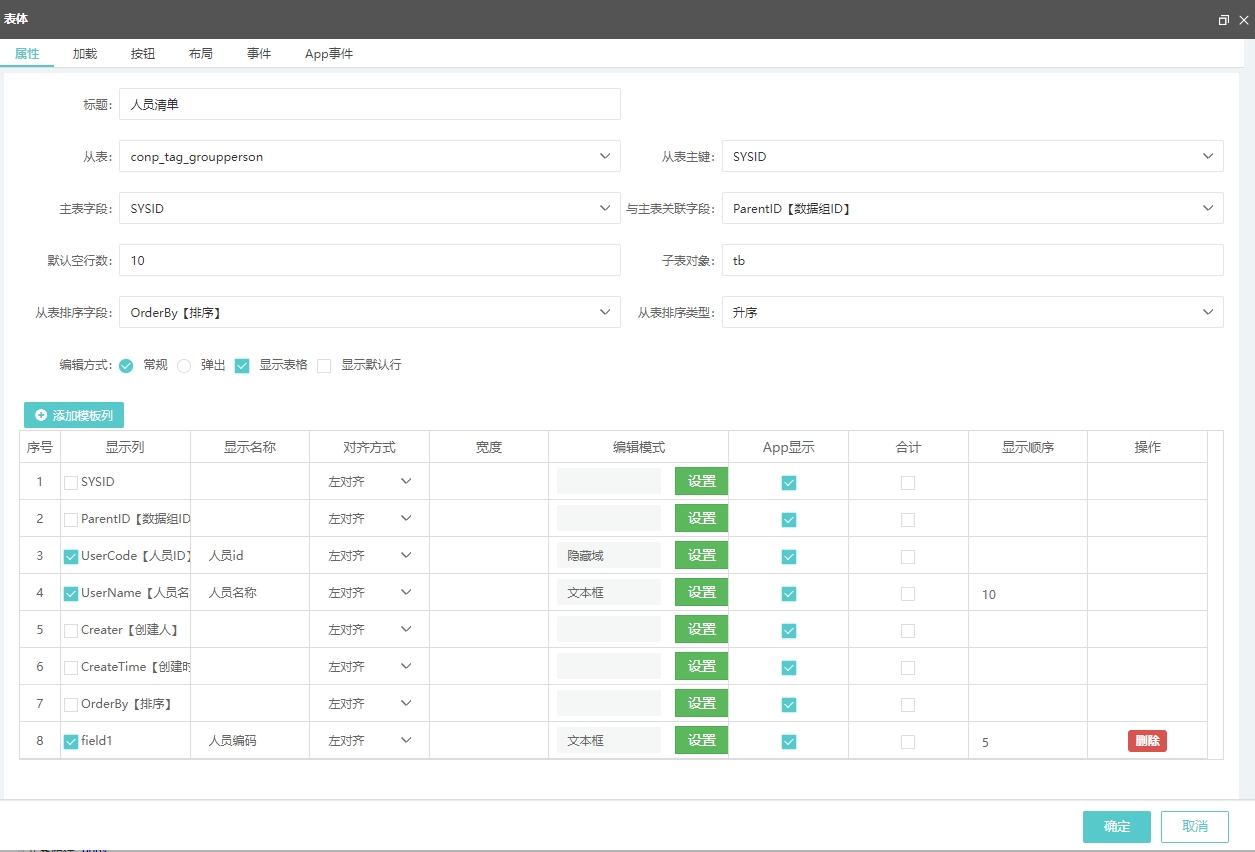Click 设置 button in UserCode row
Screen dimensions: 1255x852
(x=701, y=555)
